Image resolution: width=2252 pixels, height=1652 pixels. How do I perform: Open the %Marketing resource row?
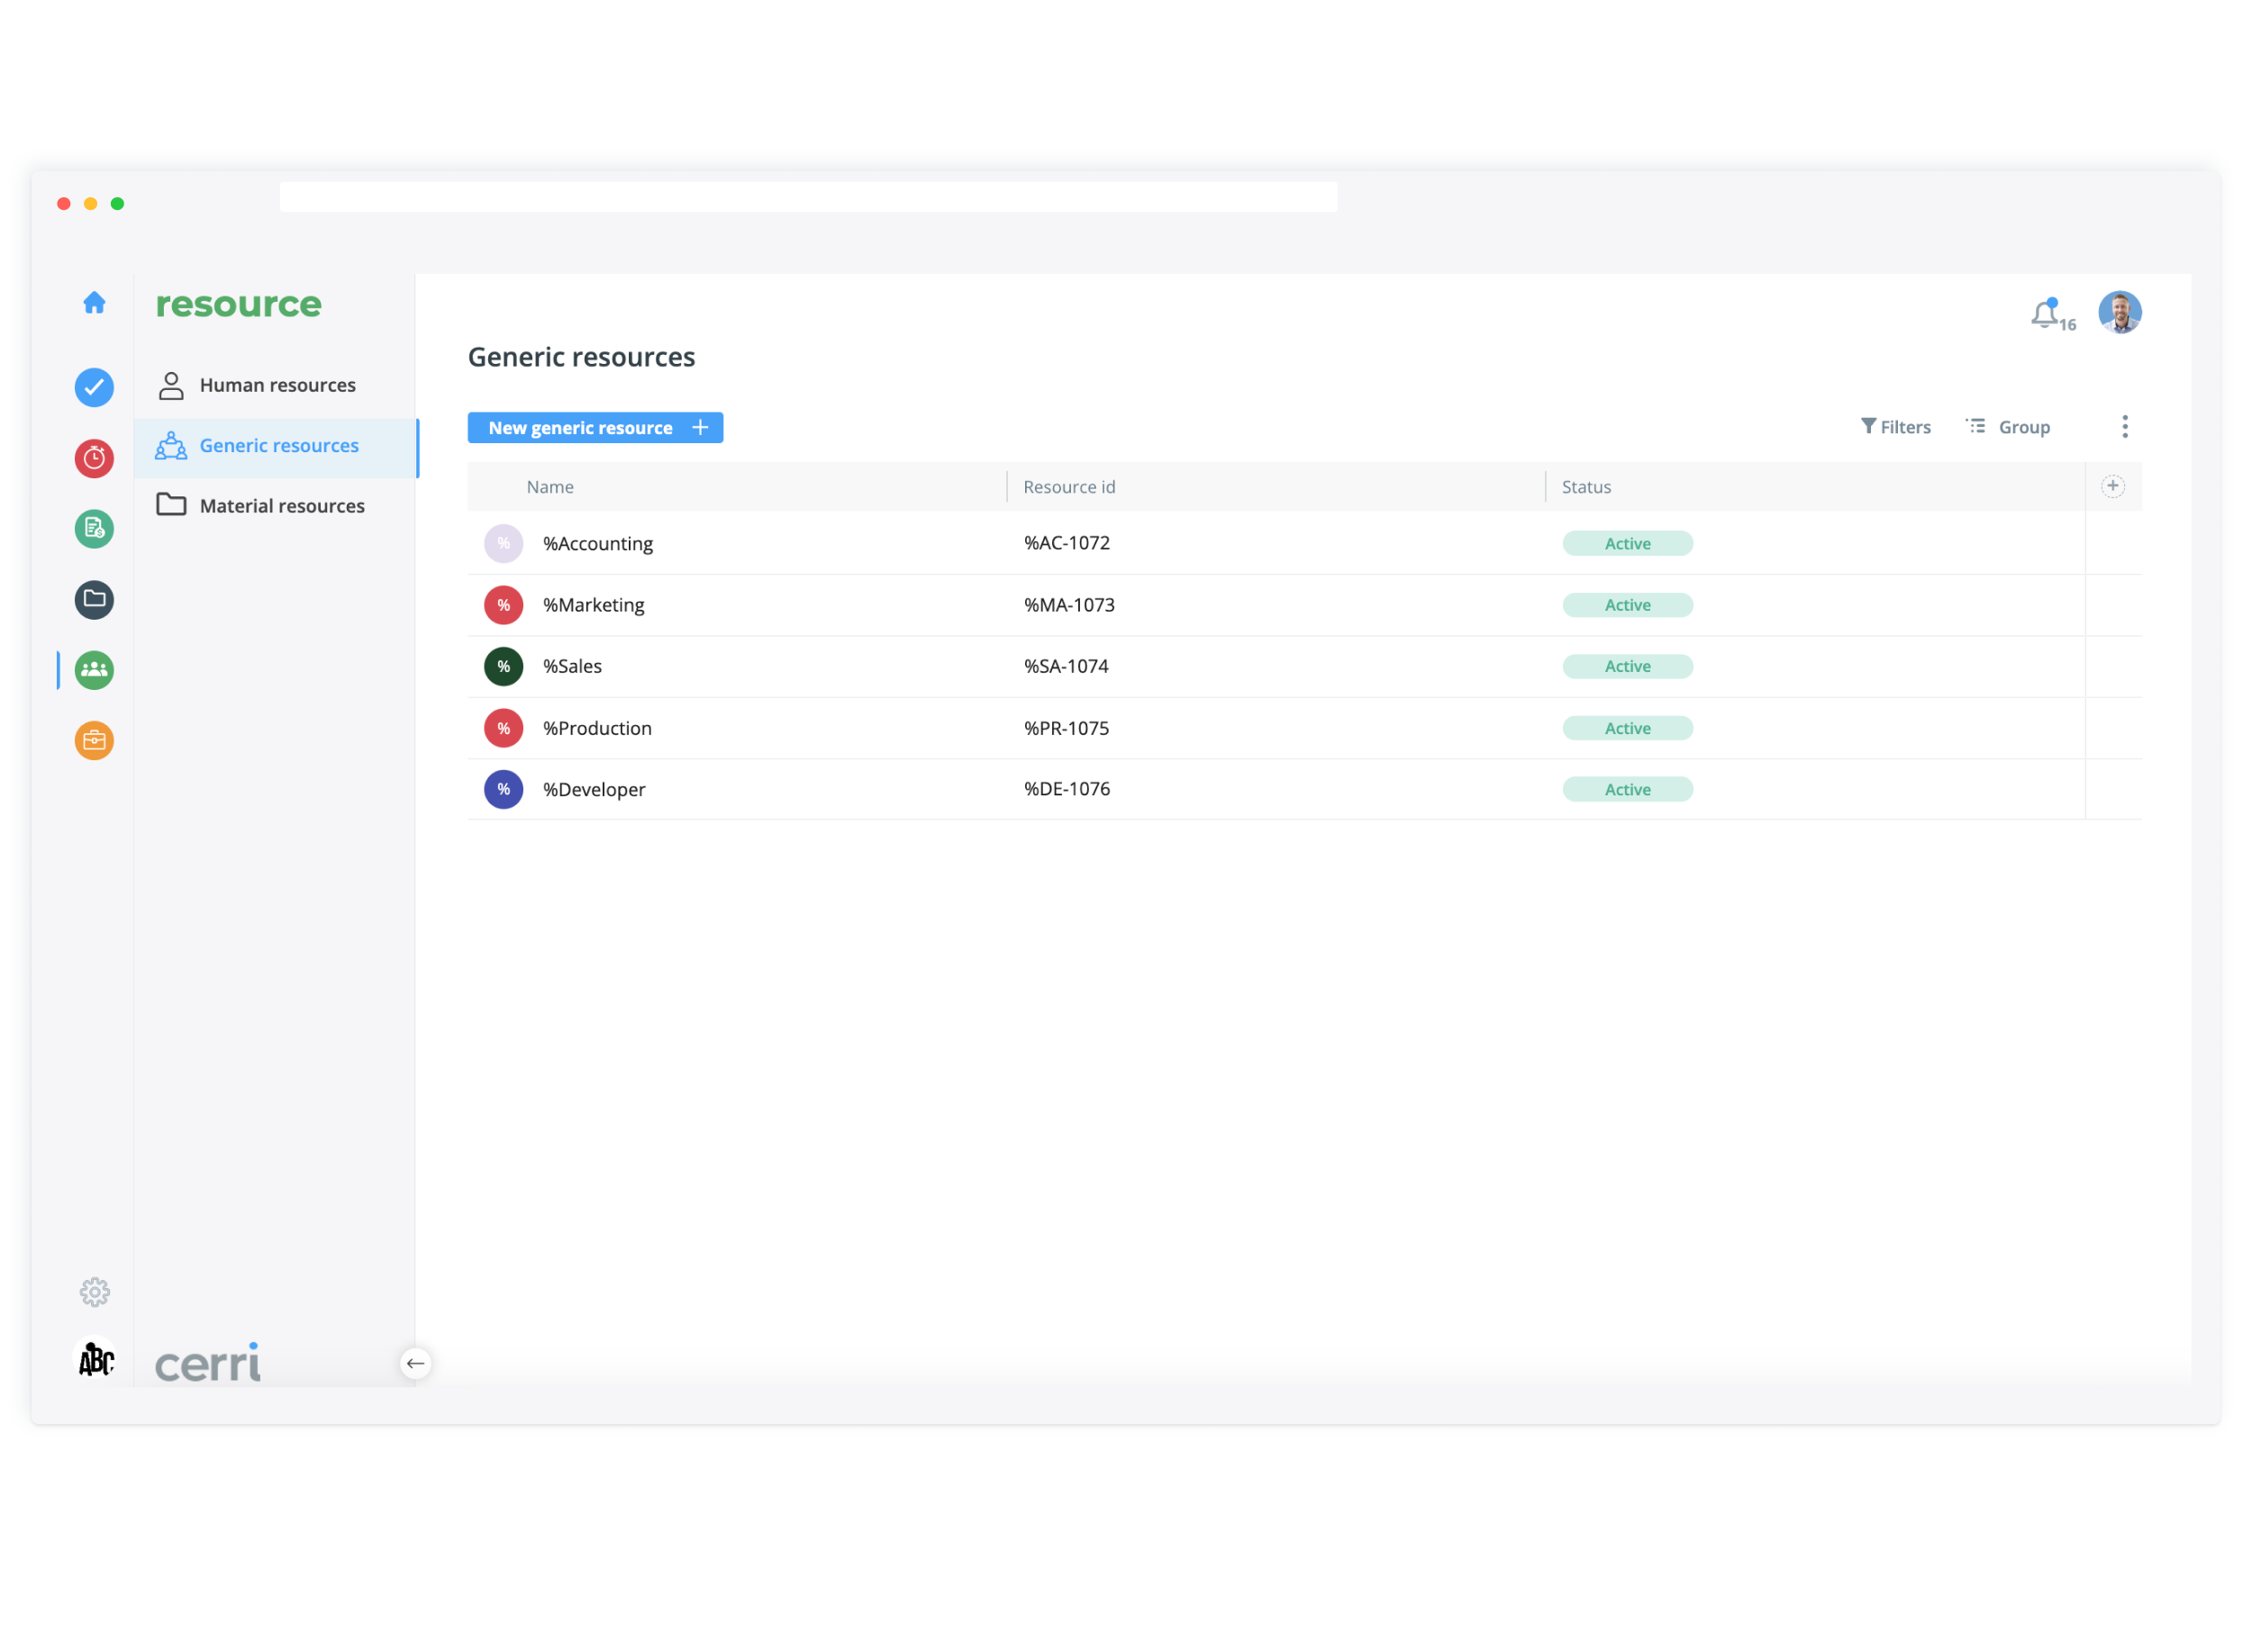(594, 606)
